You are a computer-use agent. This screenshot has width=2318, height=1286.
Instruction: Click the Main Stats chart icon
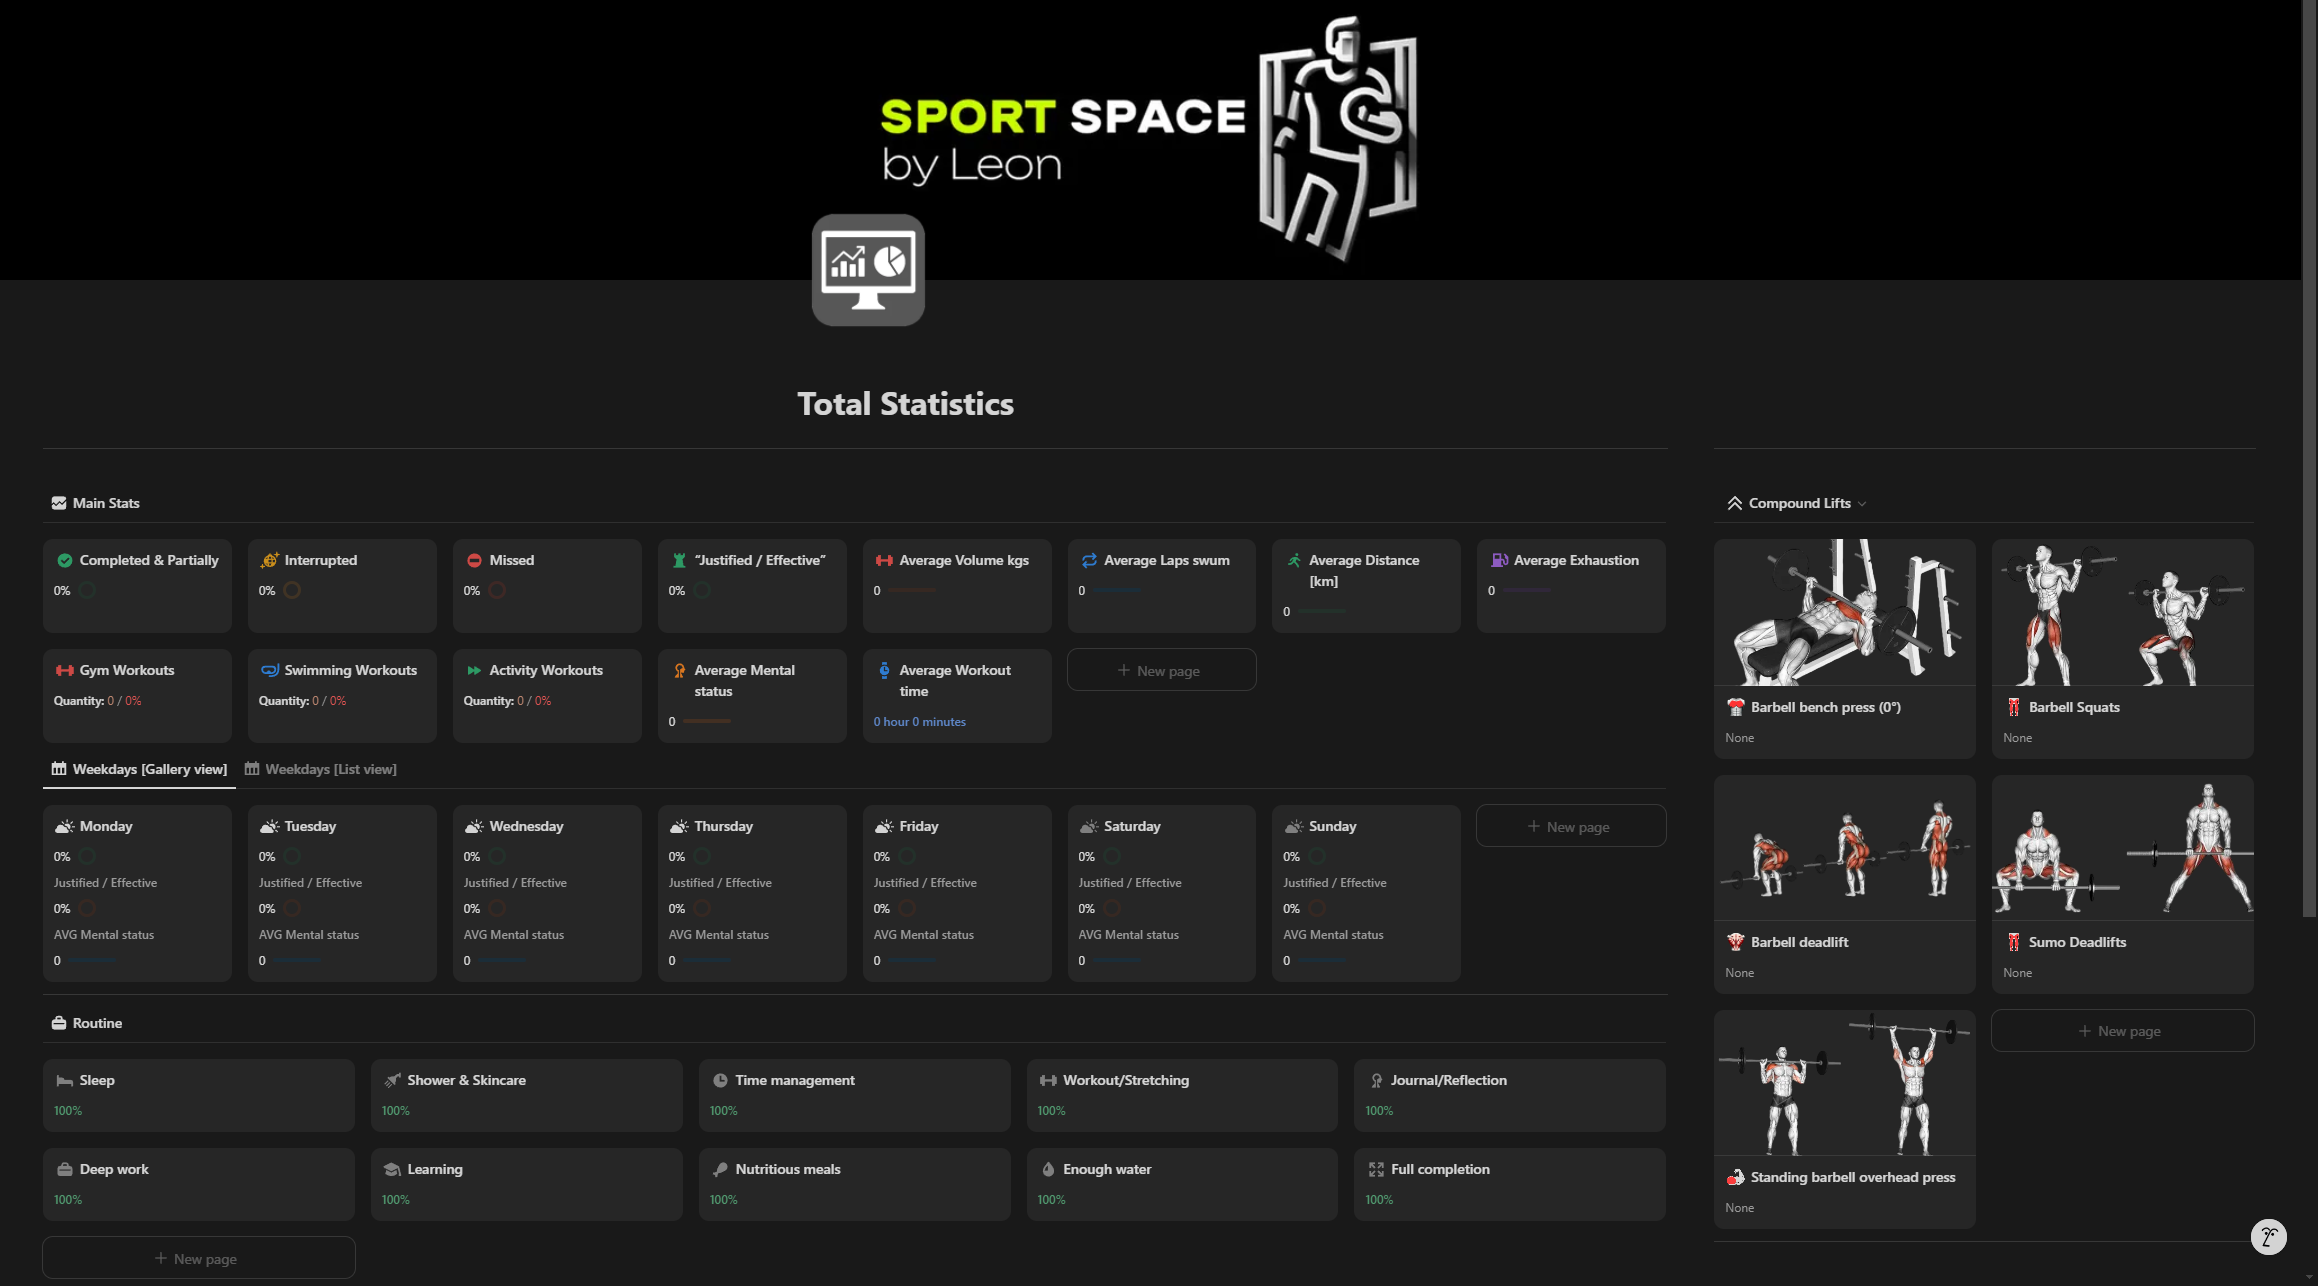click(59, 503)
